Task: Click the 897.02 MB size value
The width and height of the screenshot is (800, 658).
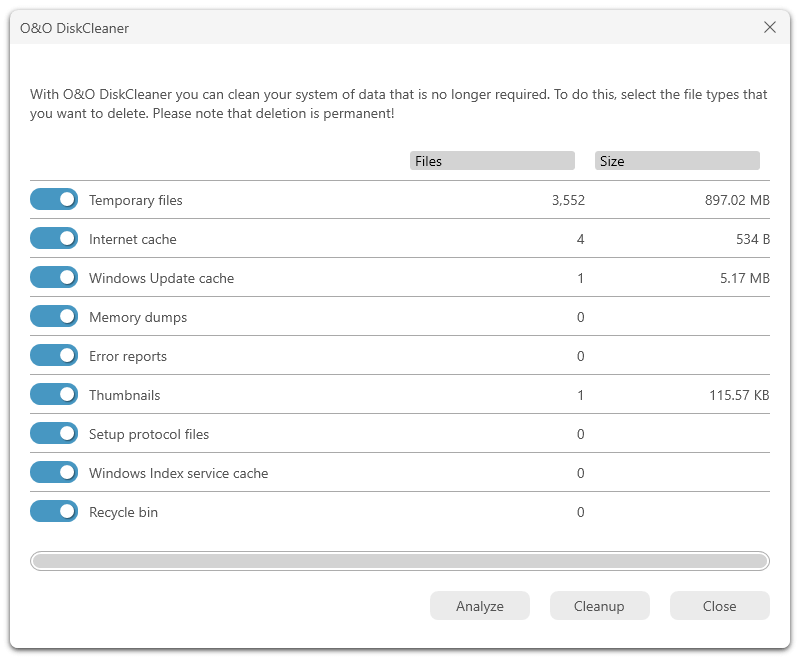Action: 737,200
